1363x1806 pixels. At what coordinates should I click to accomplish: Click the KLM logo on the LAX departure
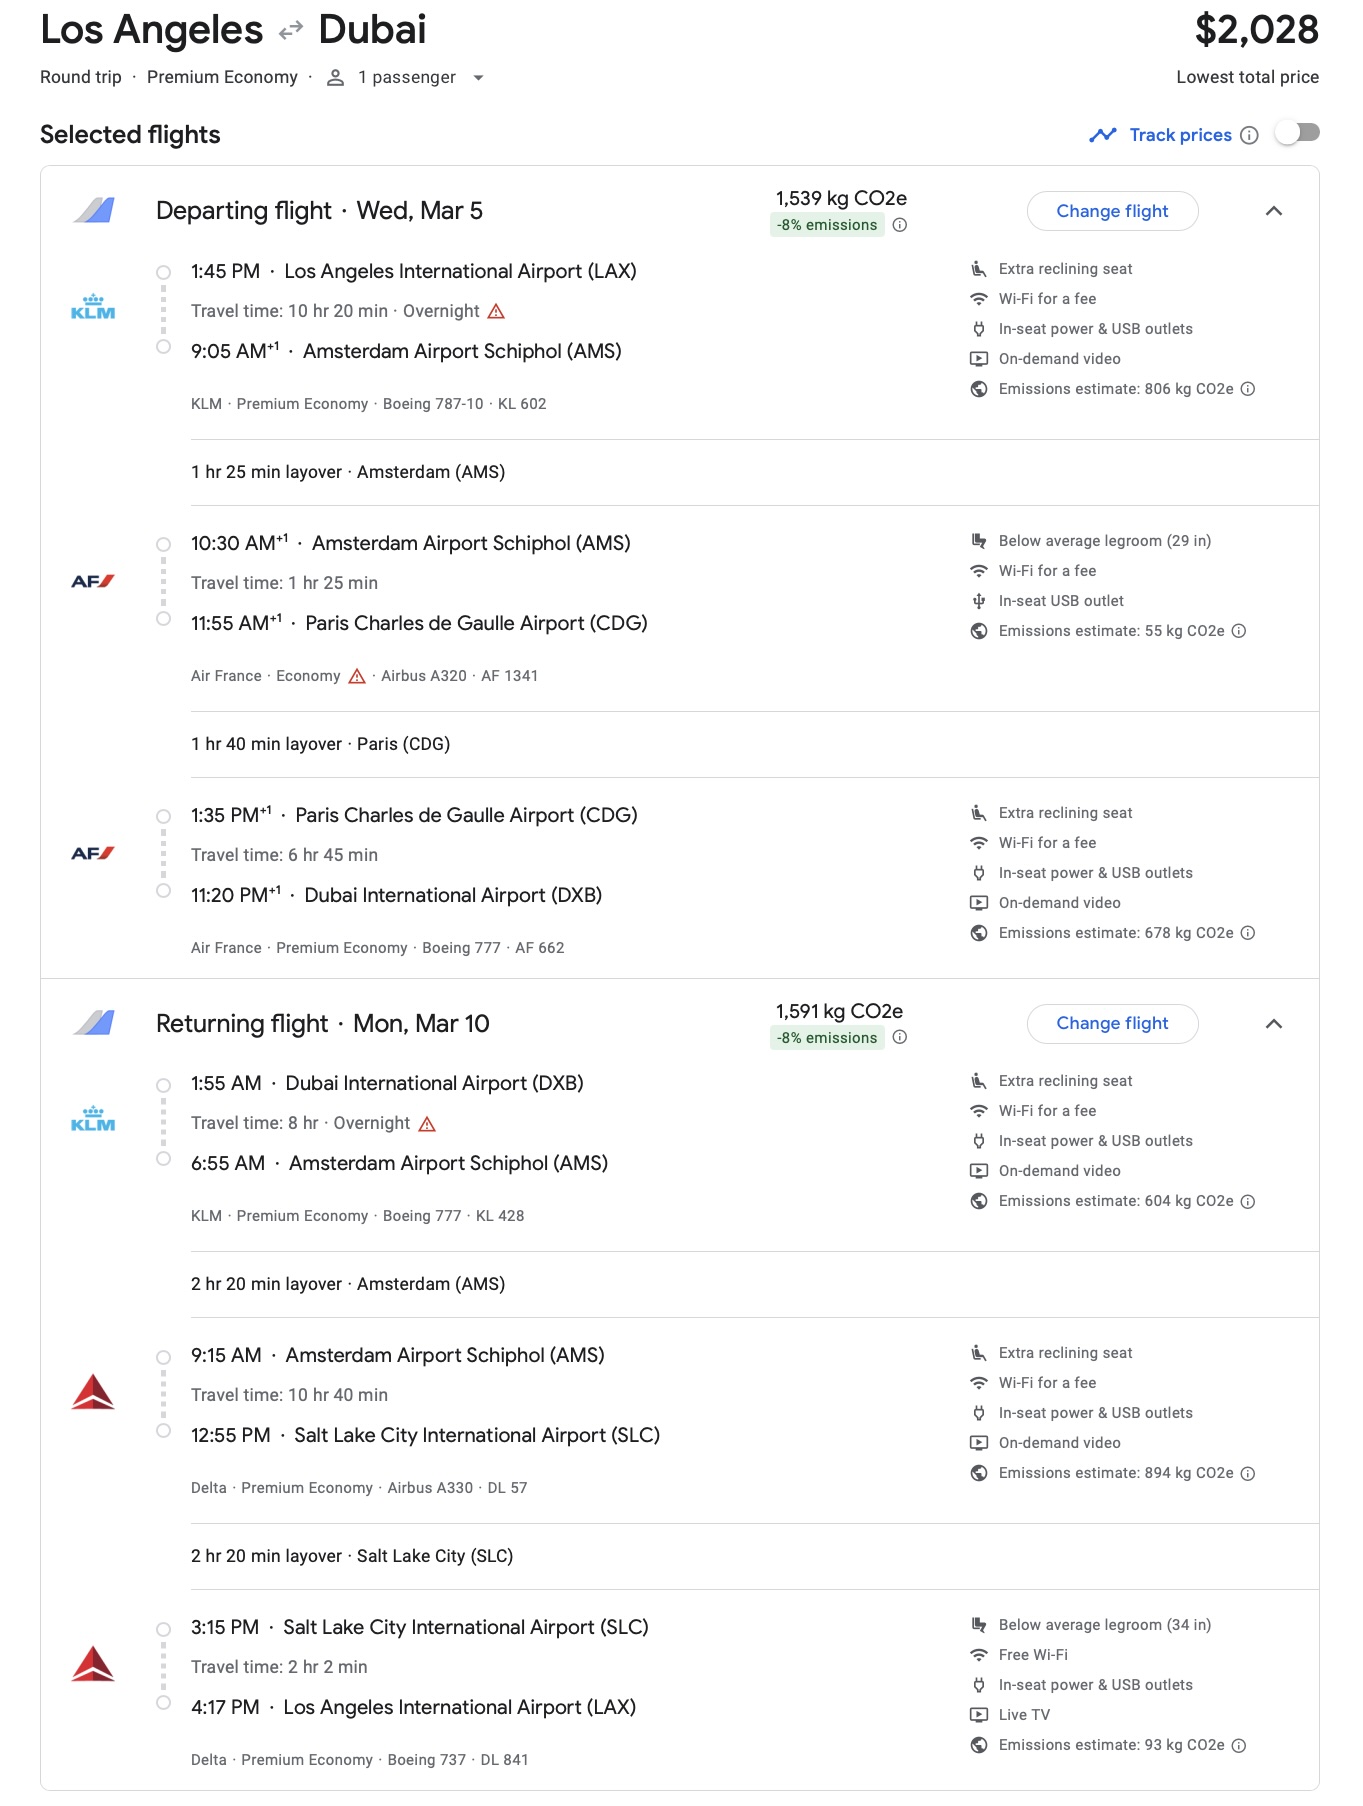coord(93,307)
